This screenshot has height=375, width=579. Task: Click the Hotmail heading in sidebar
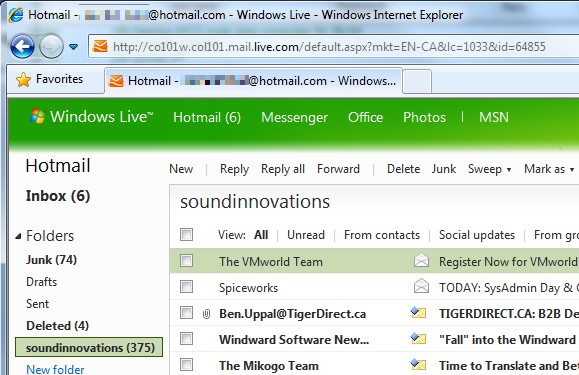pos(58,166)
